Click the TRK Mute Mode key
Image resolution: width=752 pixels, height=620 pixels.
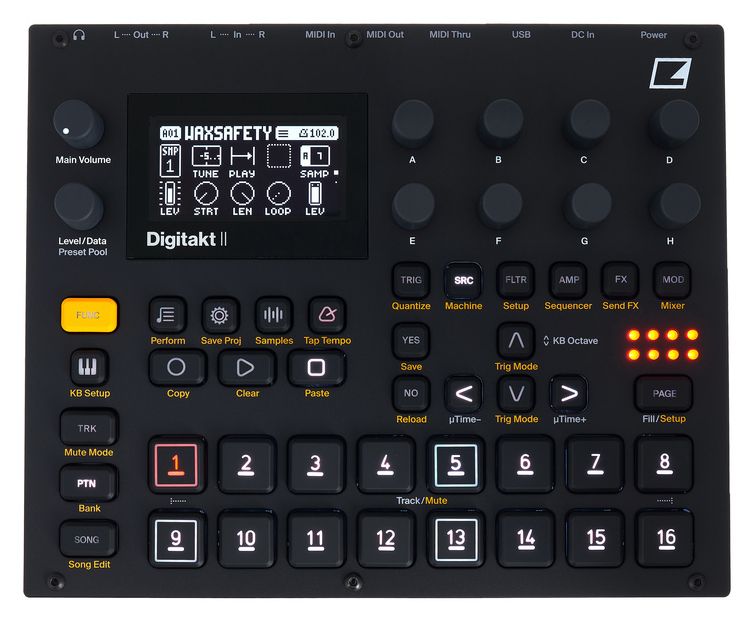(x=88, y=427)
